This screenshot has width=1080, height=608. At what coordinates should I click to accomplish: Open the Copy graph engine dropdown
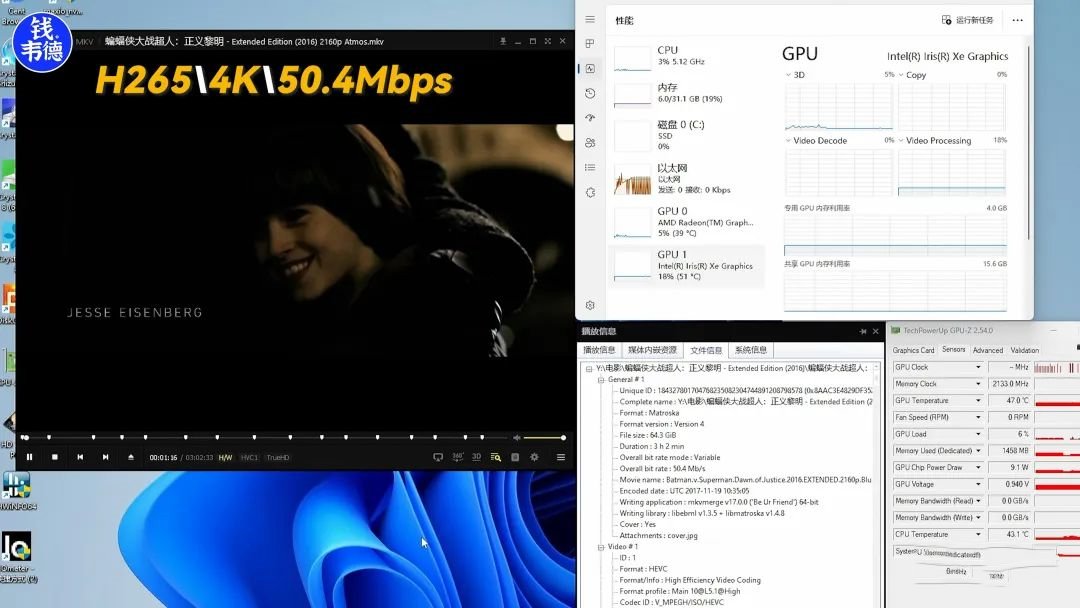pos(901,75)
